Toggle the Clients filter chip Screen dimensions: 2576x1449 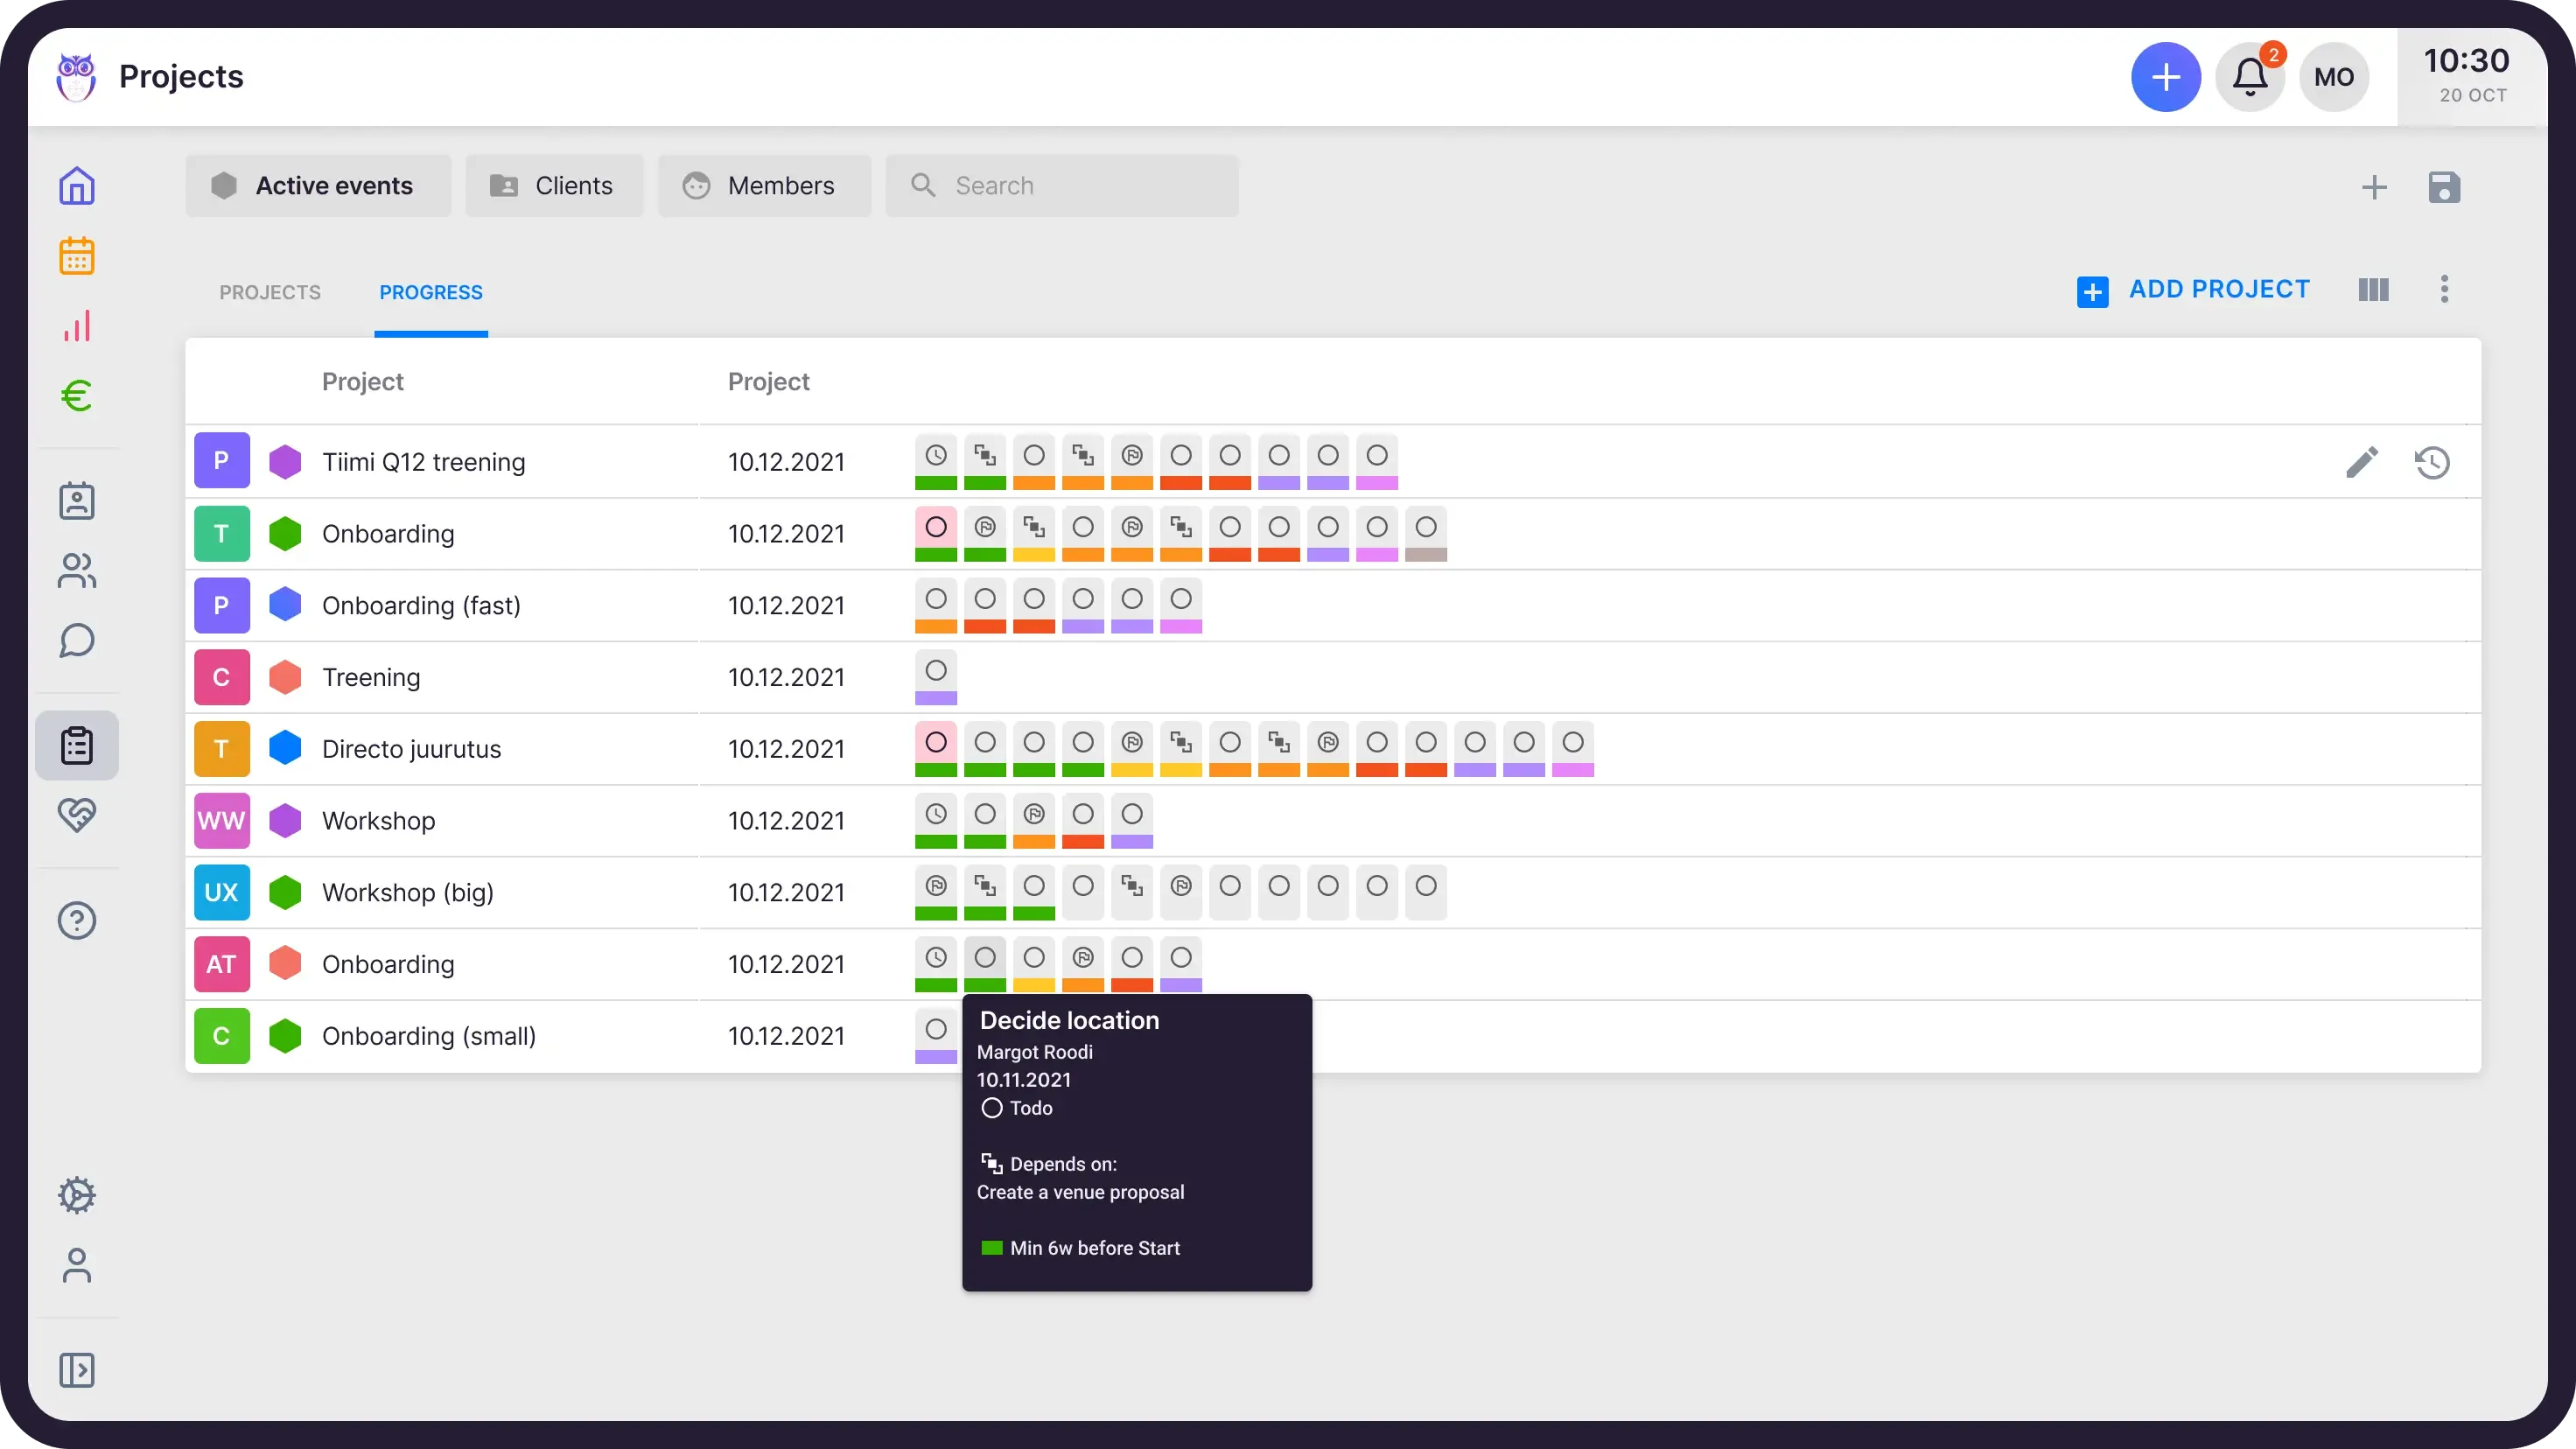(554, 186)
